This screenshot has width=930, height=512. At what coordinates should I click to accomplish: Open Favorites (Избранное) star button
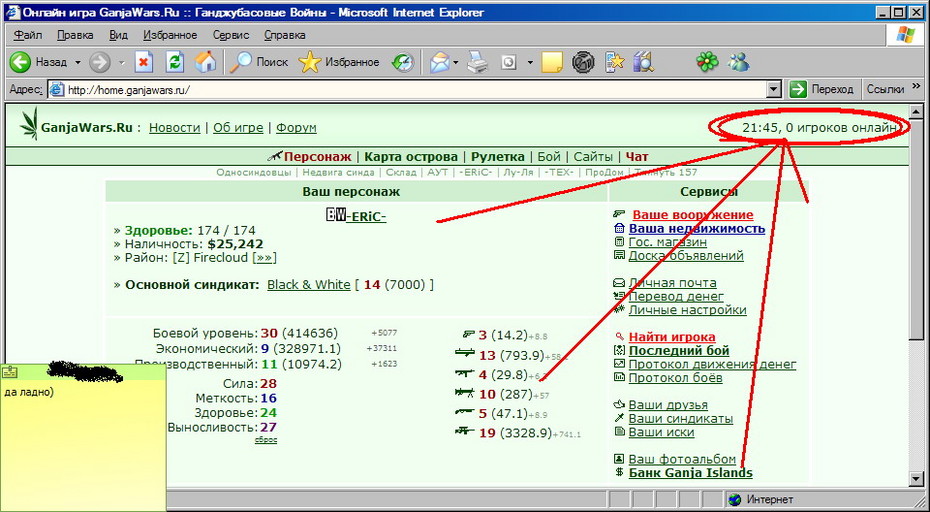click(339, 62)
